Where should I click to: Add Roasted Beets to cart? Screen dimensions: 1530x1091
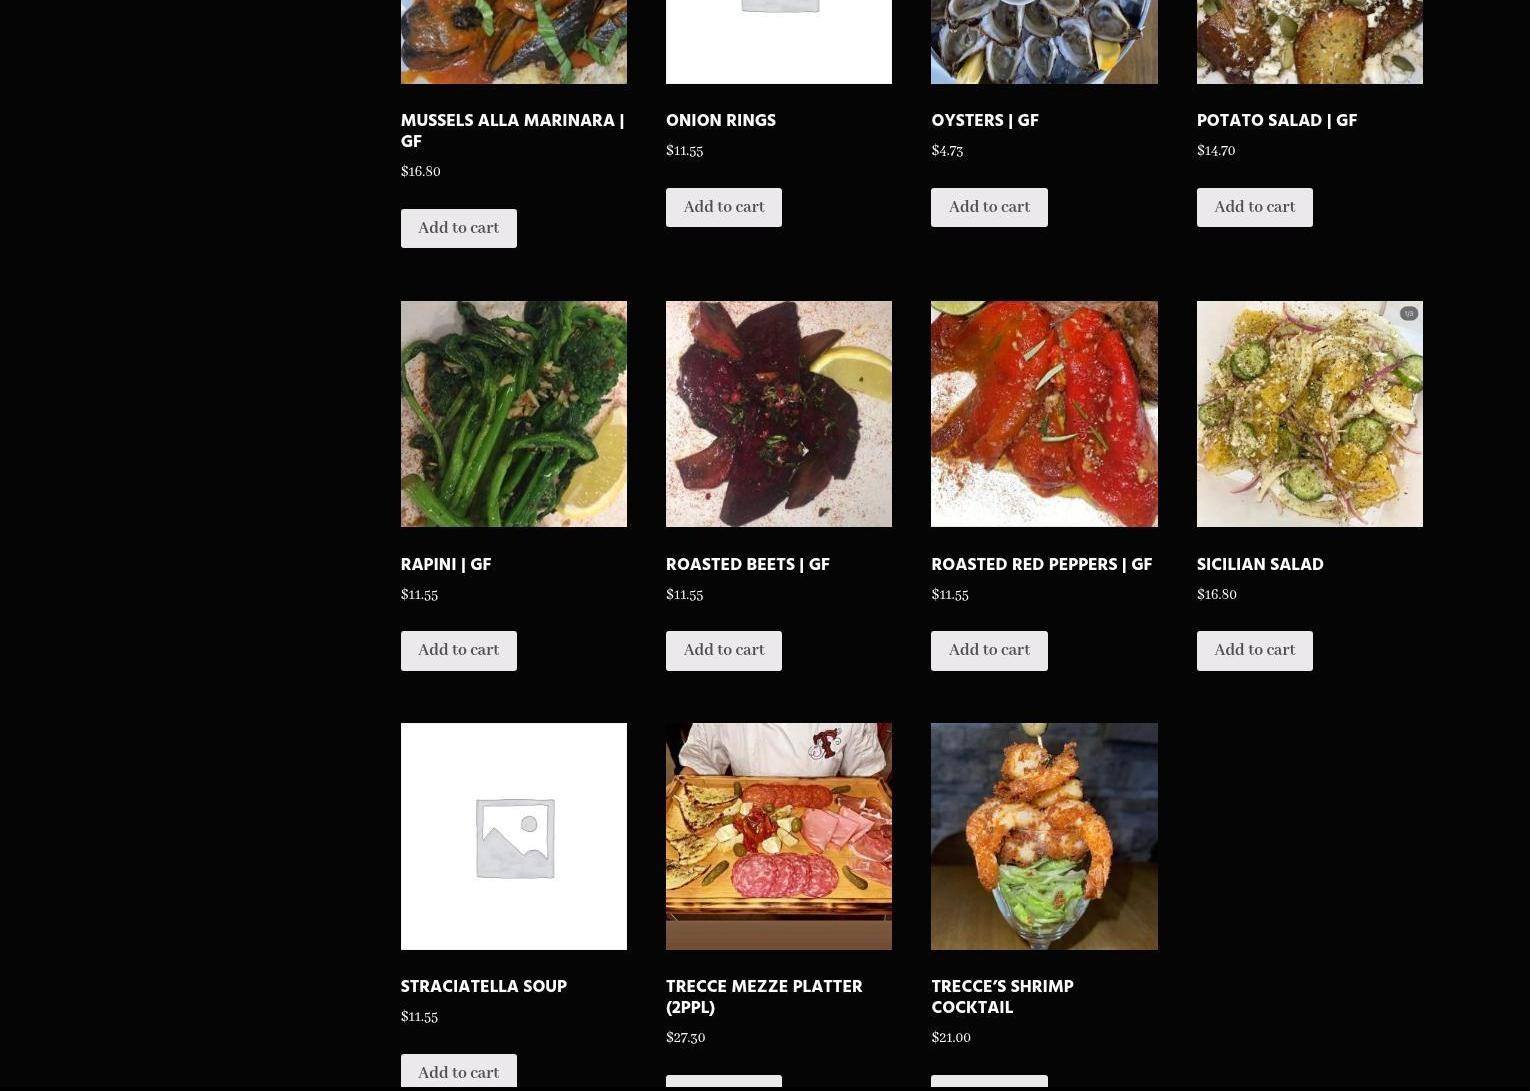(x=724, y=650)
